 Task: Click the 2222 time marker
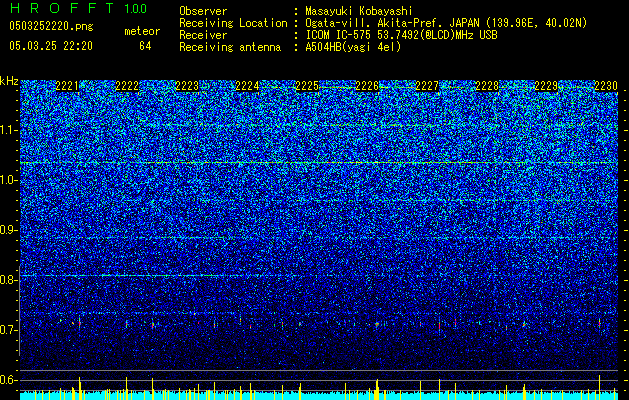click(127, 86)
